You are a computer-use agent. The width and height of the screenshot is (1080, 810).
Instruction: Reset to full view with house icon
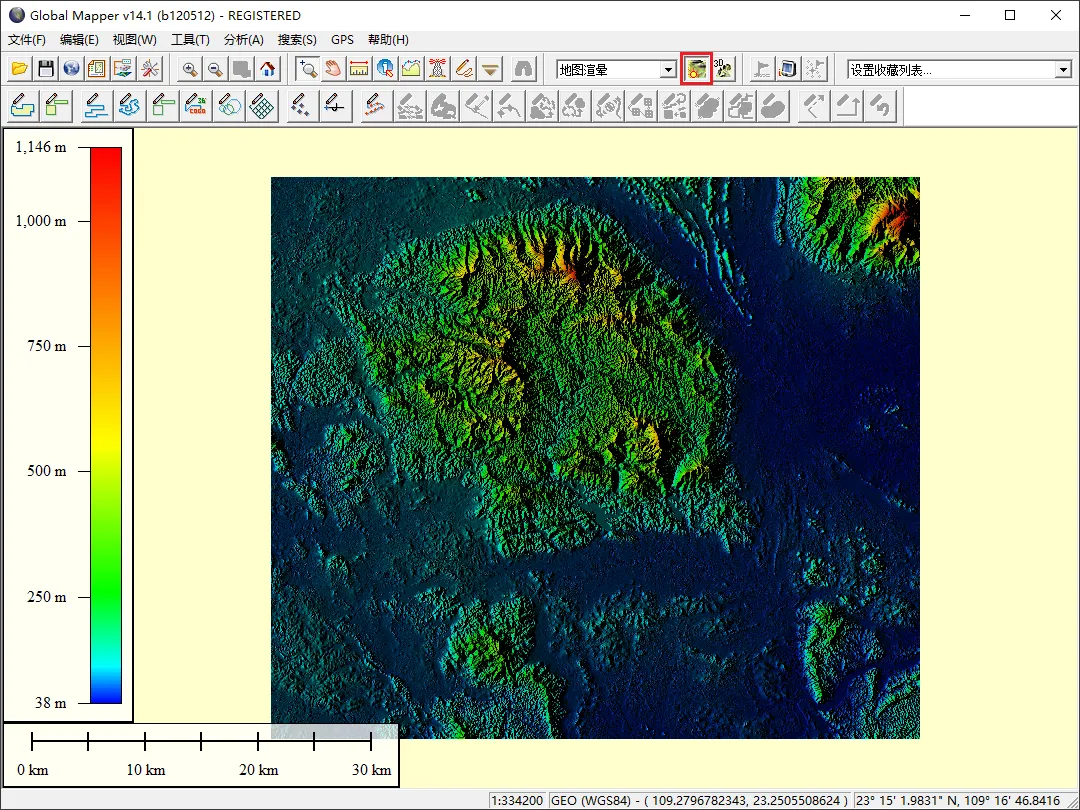click(268, 69)
